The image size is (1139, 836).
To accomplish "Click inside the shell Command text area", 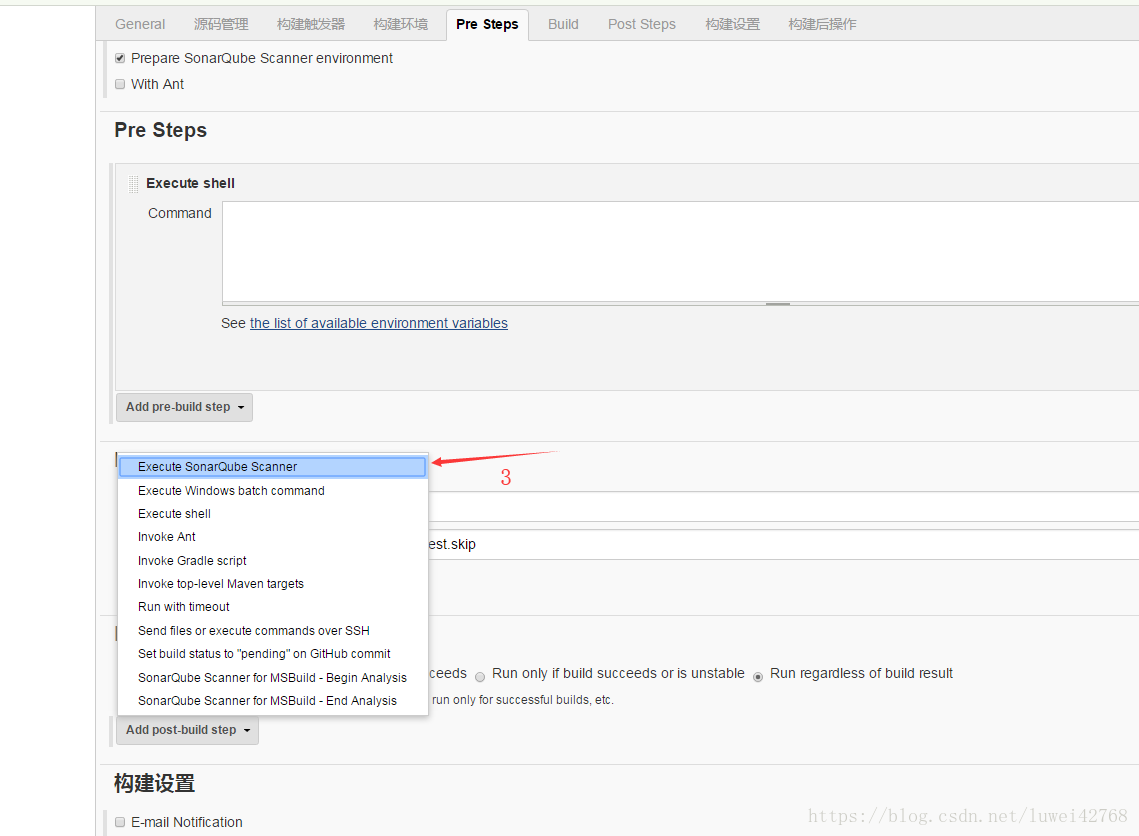I will (680, 251).
